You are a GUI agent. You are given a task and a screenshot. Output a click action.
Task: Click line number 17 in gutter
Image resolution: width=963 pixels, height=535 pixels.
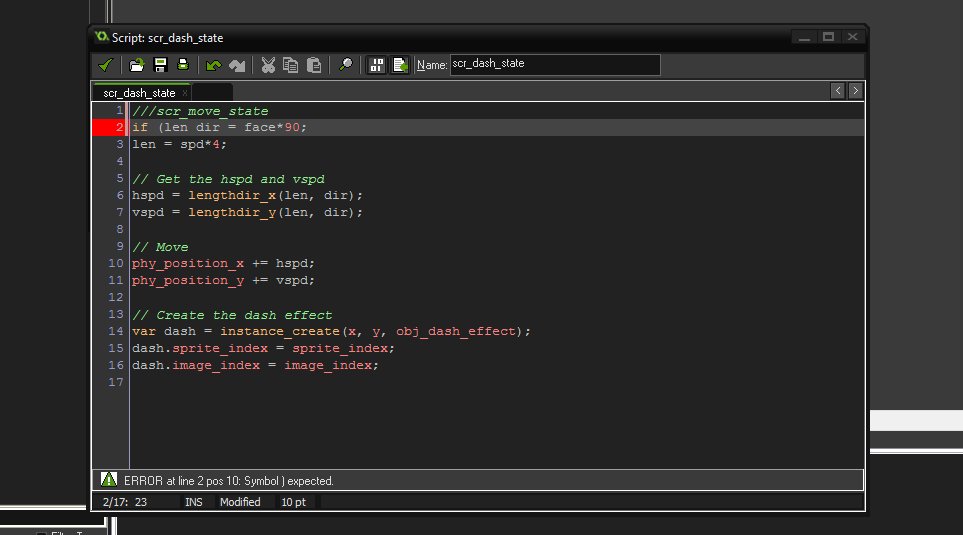click(x=115, y=382)
